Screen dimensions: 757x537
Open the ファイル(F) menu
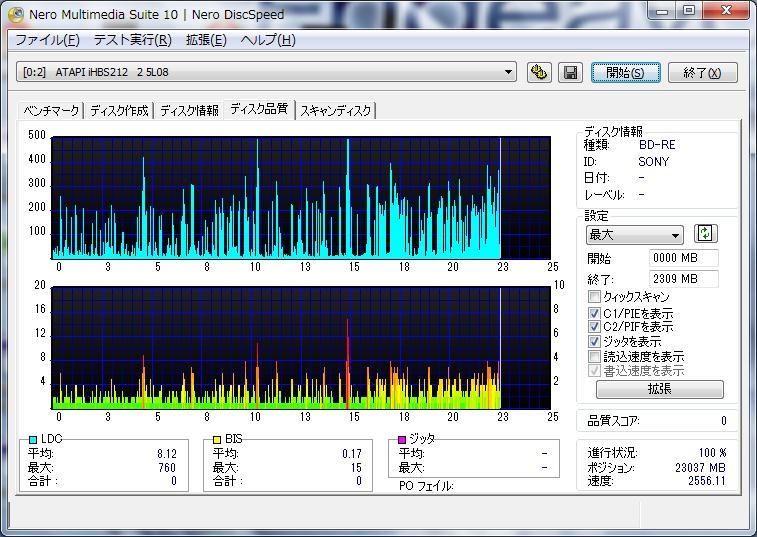(x=47, y=40)
